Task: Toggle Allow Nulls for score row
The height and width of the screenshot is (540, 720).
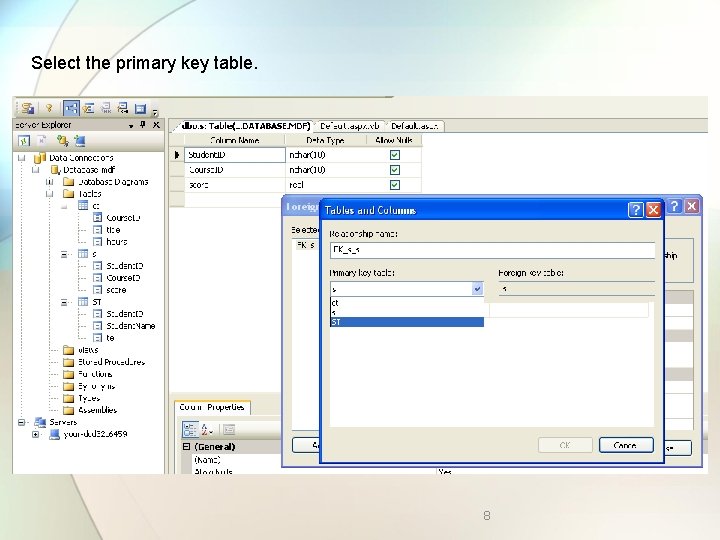Action: (x=394, y=185)
